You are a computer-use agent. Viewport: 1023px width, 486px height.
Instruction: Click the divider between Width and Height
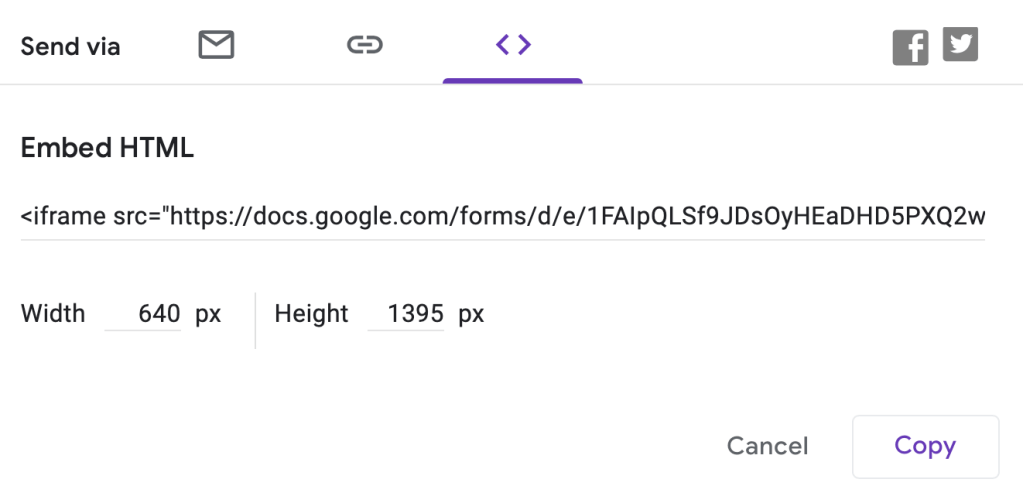255,320
